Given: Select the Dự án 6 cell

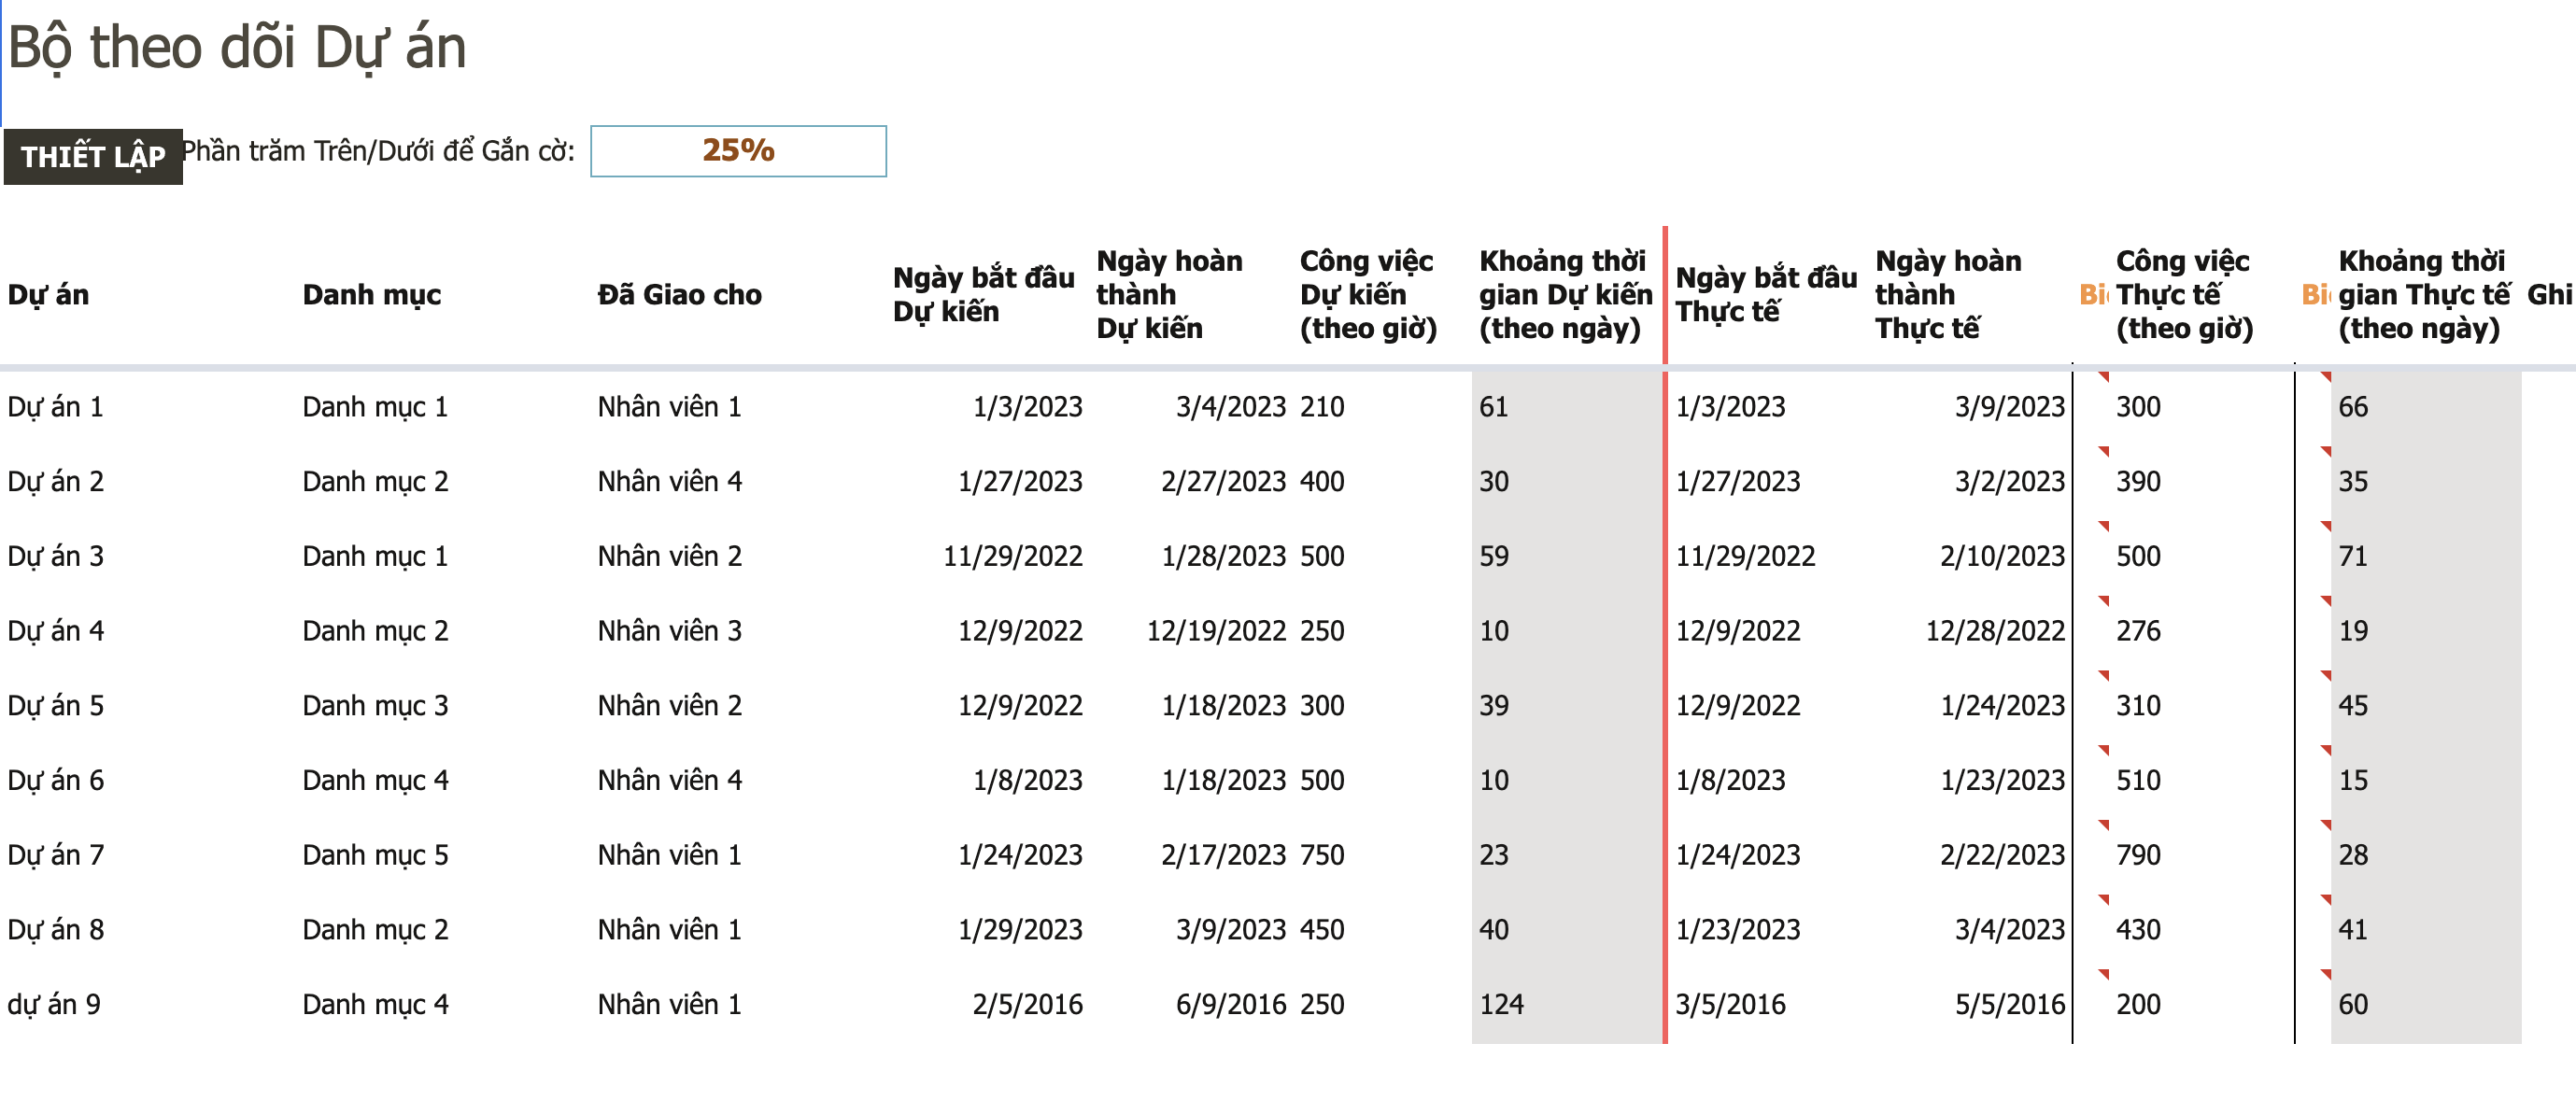Looking at the screenshot, I should (x=55, y=780).
